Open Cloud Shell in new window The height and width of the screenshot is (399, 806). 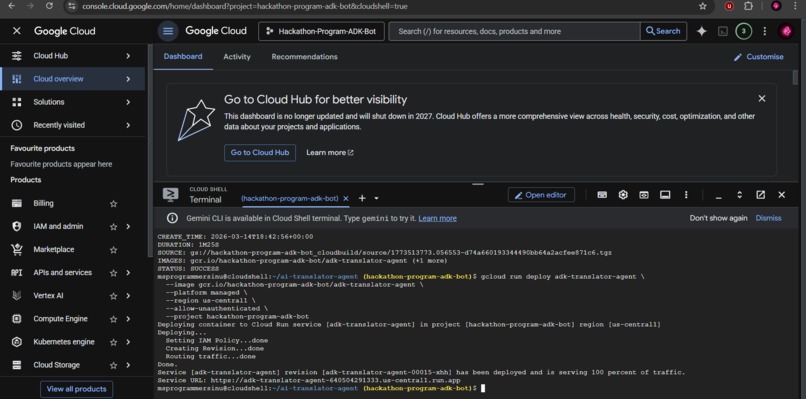pyautogui.click(x=761, y=195)
